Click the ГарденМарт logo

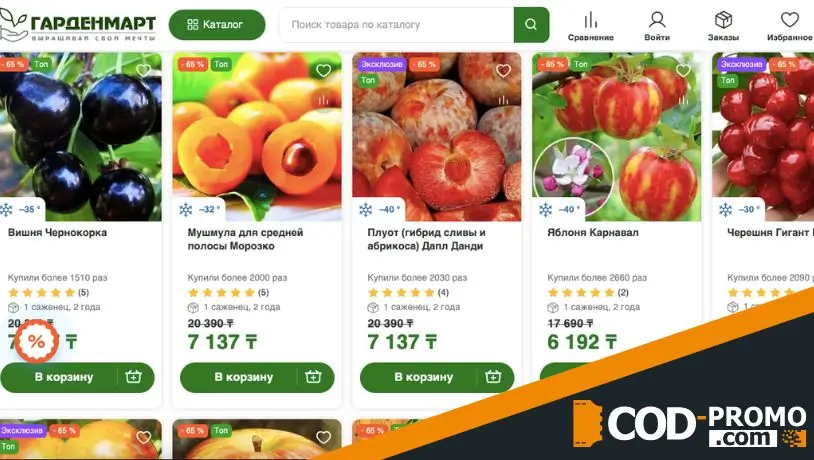[78, 24]
